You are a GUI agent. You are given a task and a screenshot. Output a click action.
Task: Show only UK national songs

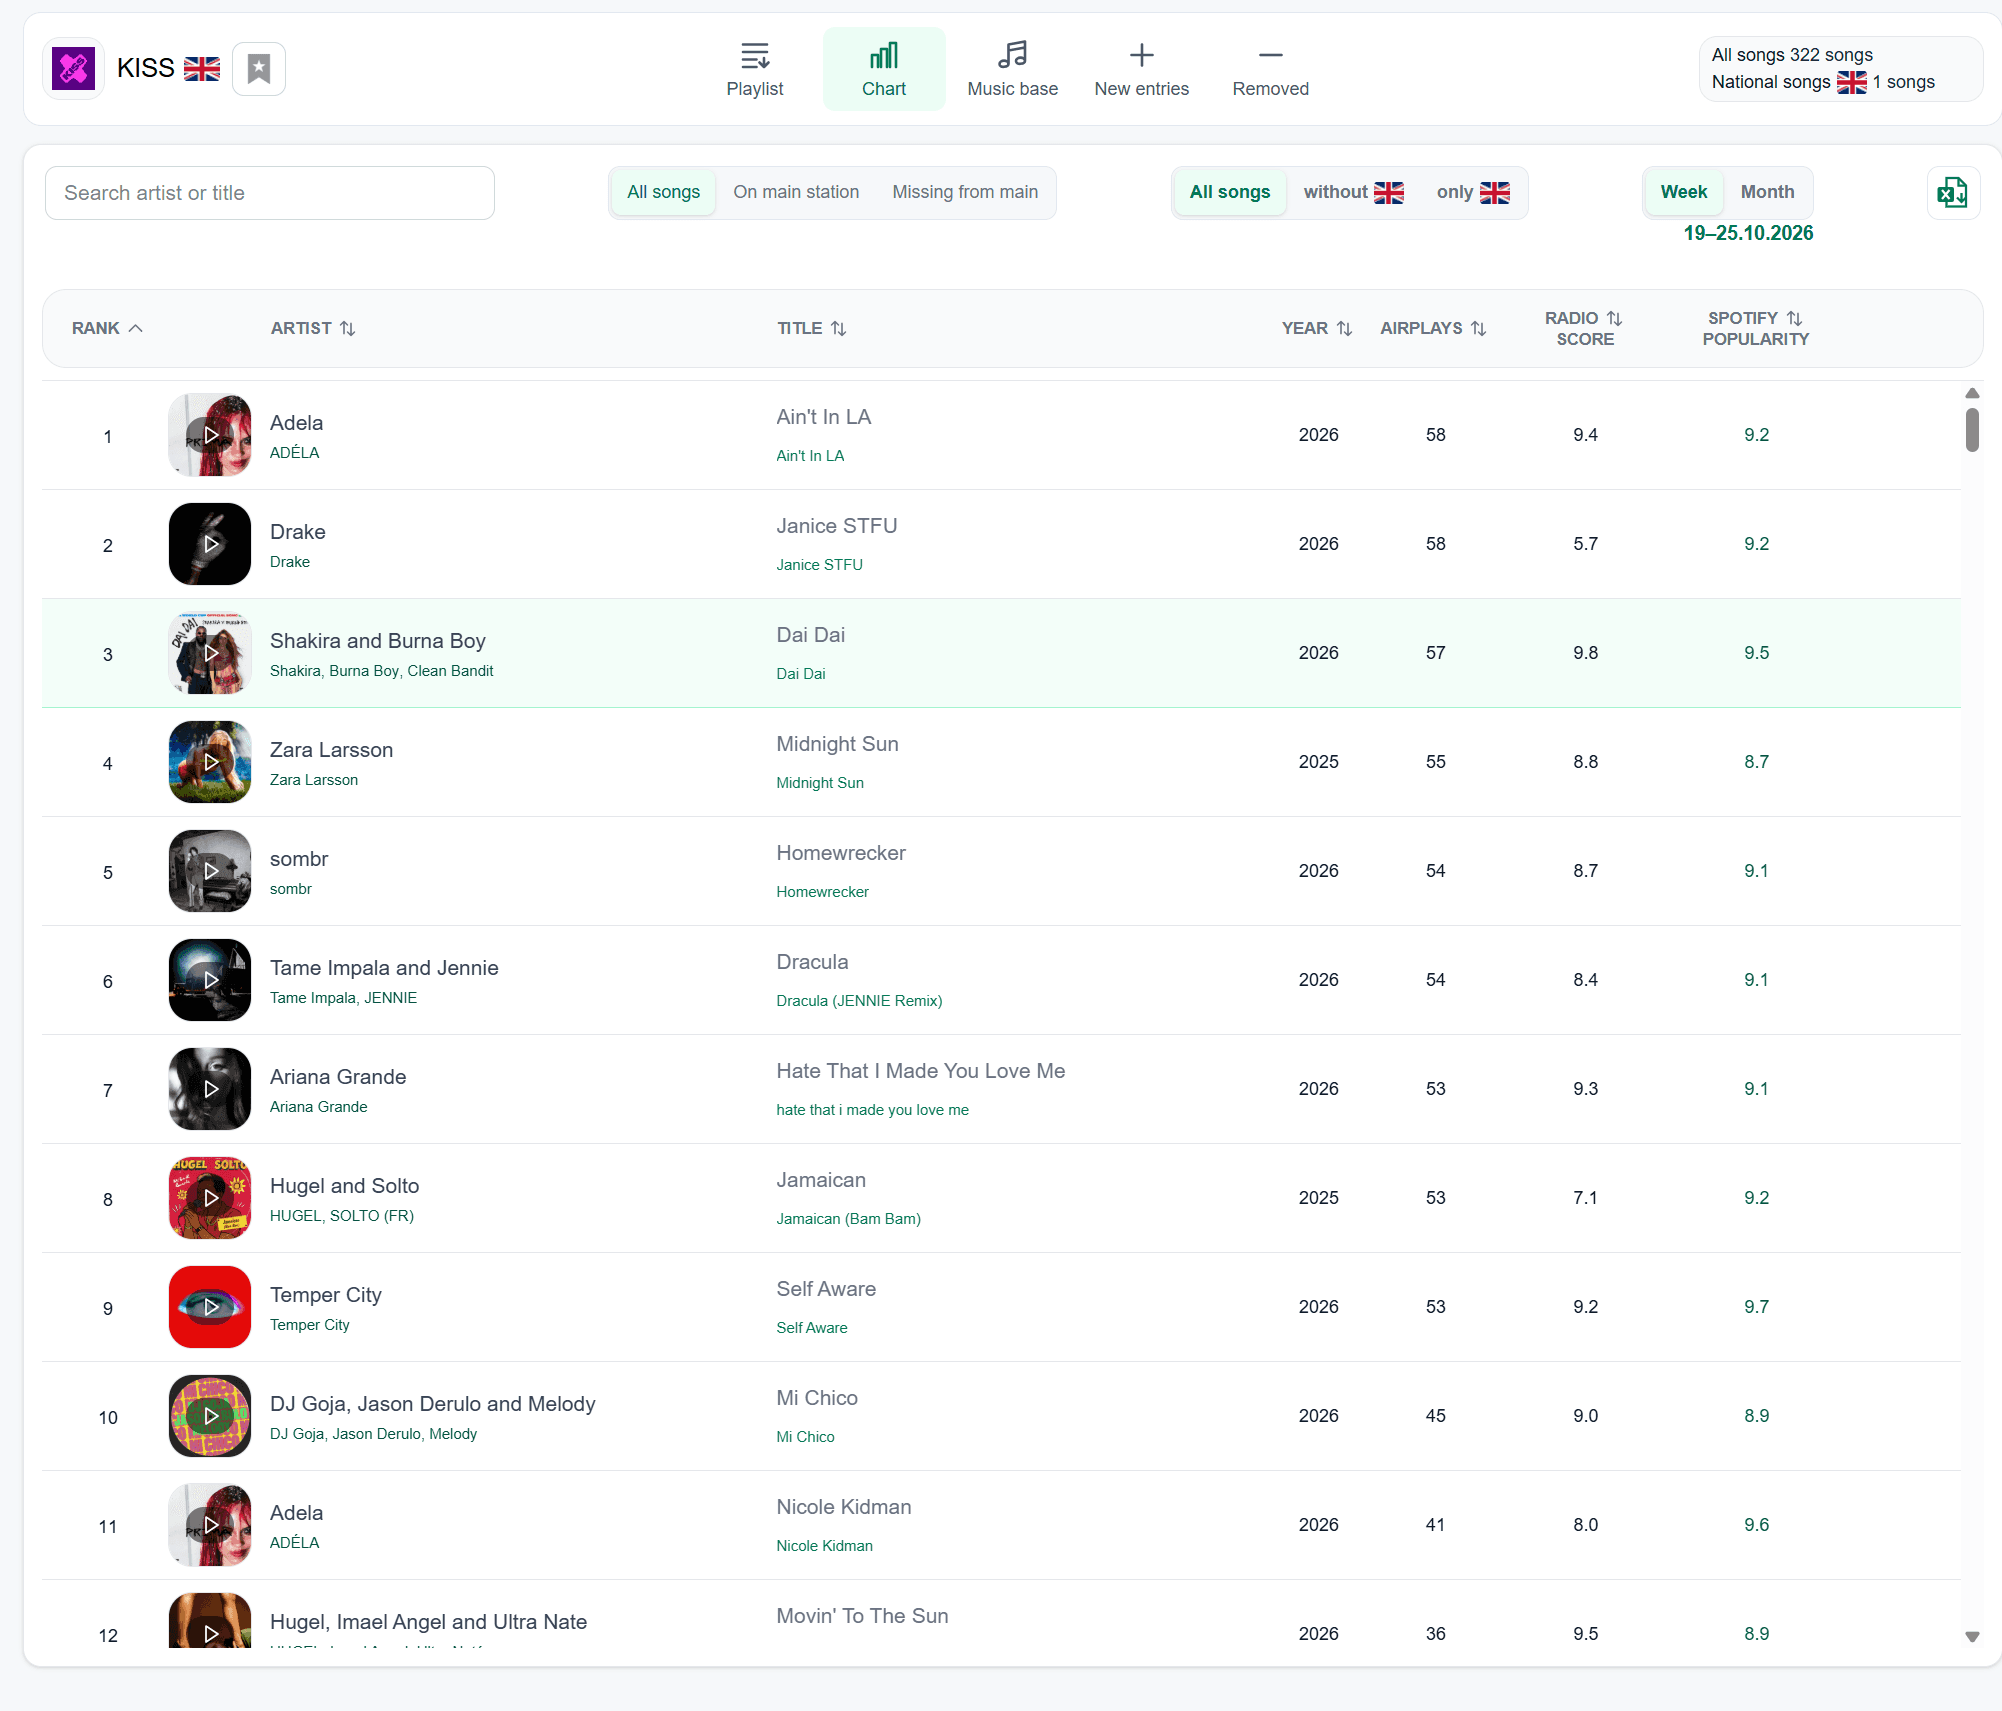click(x=1473, y=192)
